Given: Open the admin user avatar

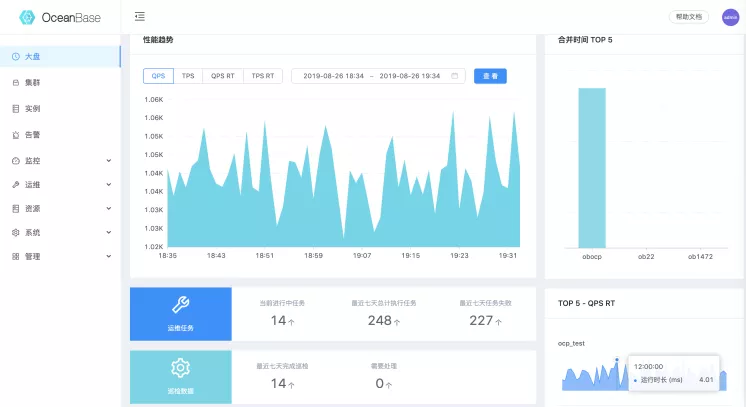Looking at the screenshot, I should pos(730,17).
